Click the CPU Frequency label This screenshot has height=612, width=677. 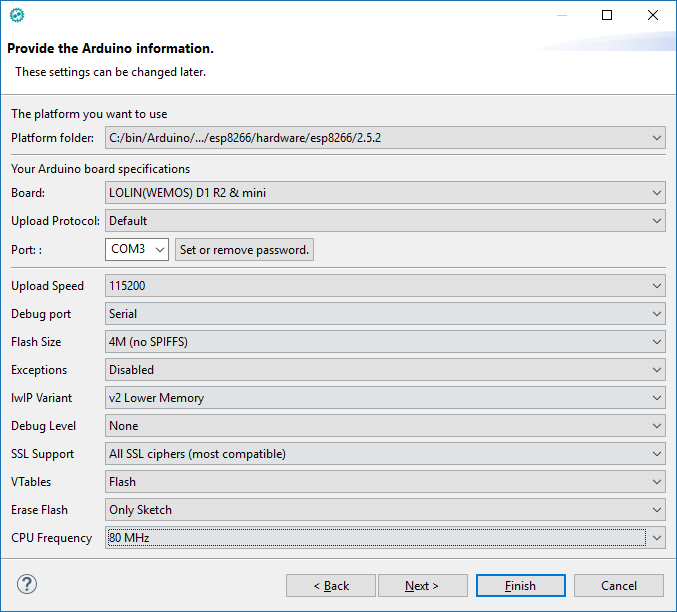coord(51,538)
